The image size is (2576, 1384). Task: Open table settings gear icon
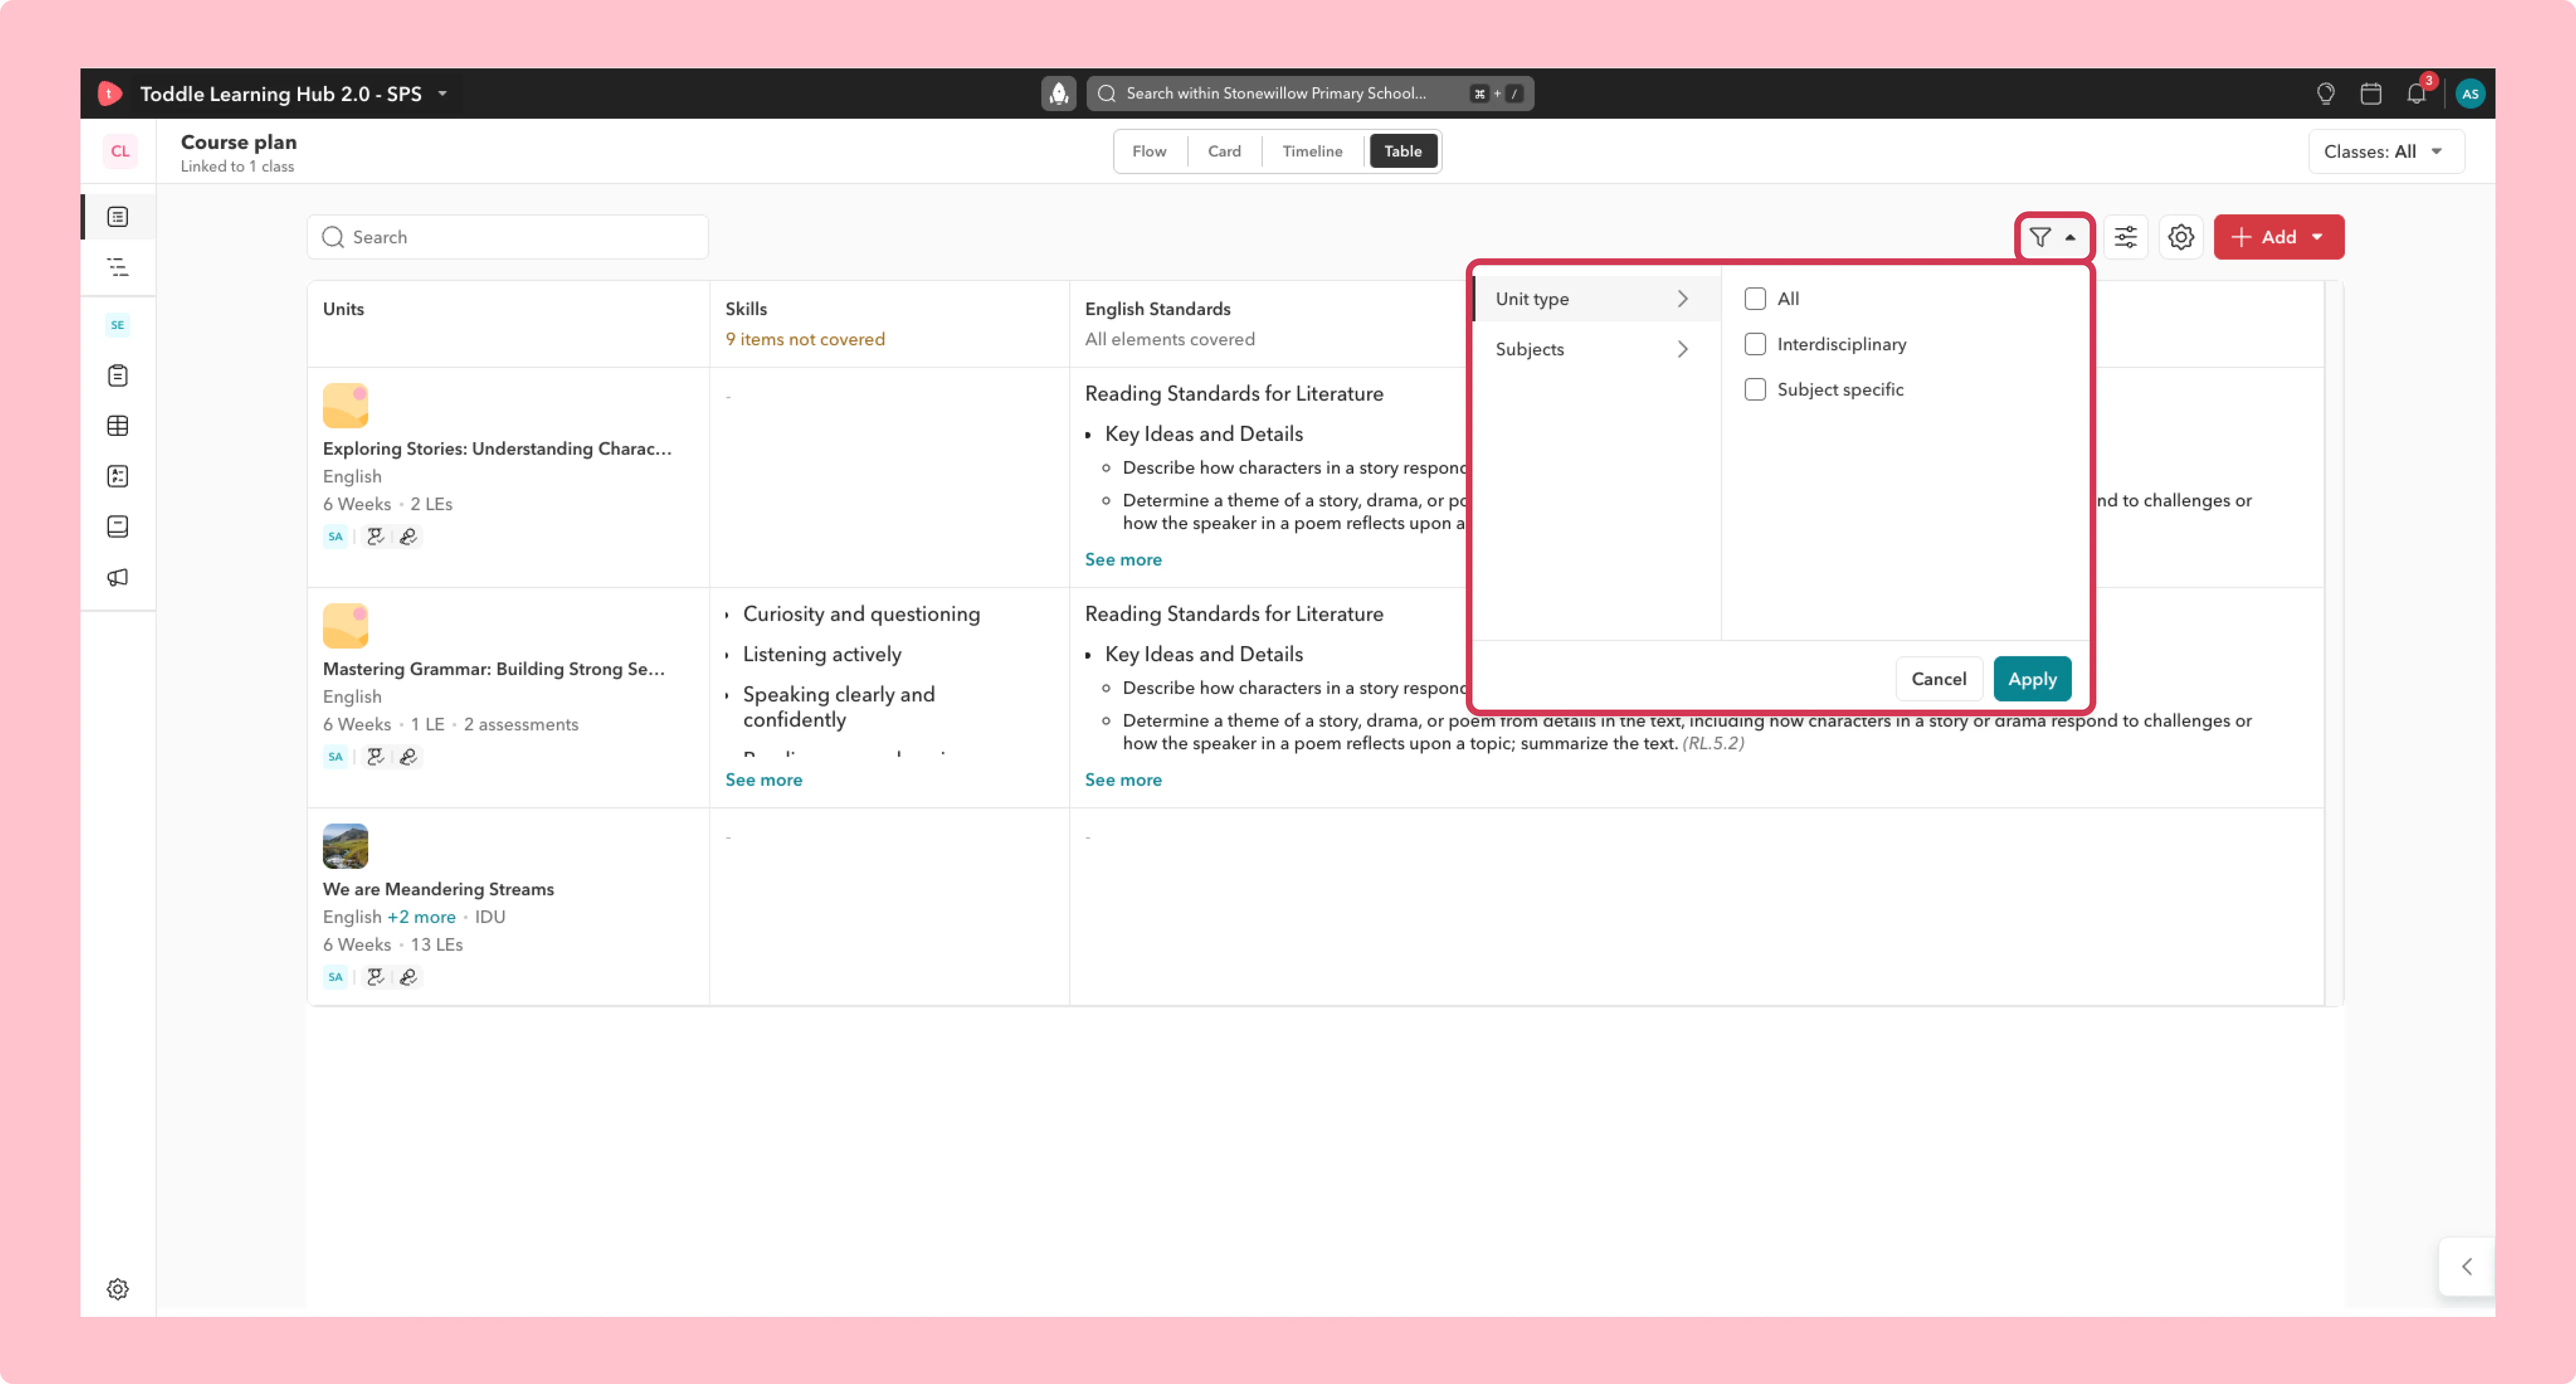(x=2181, y=237)
